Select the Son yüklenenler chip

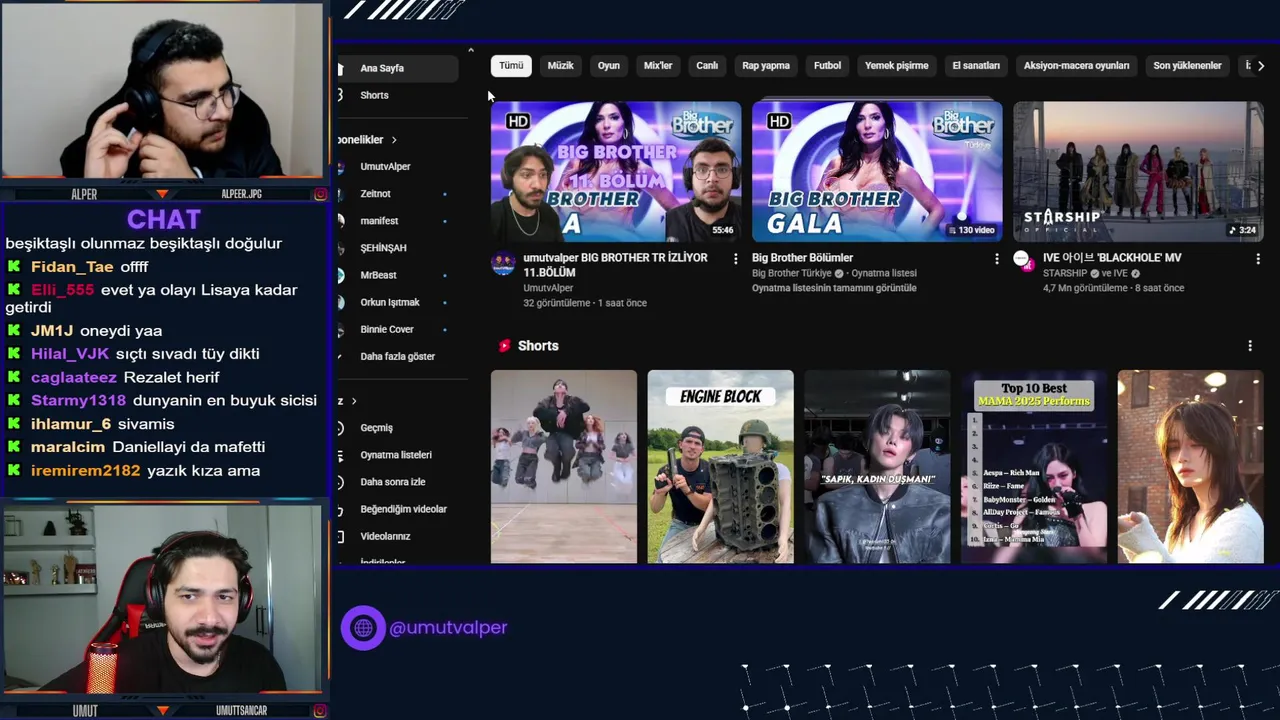[1187, 66]
